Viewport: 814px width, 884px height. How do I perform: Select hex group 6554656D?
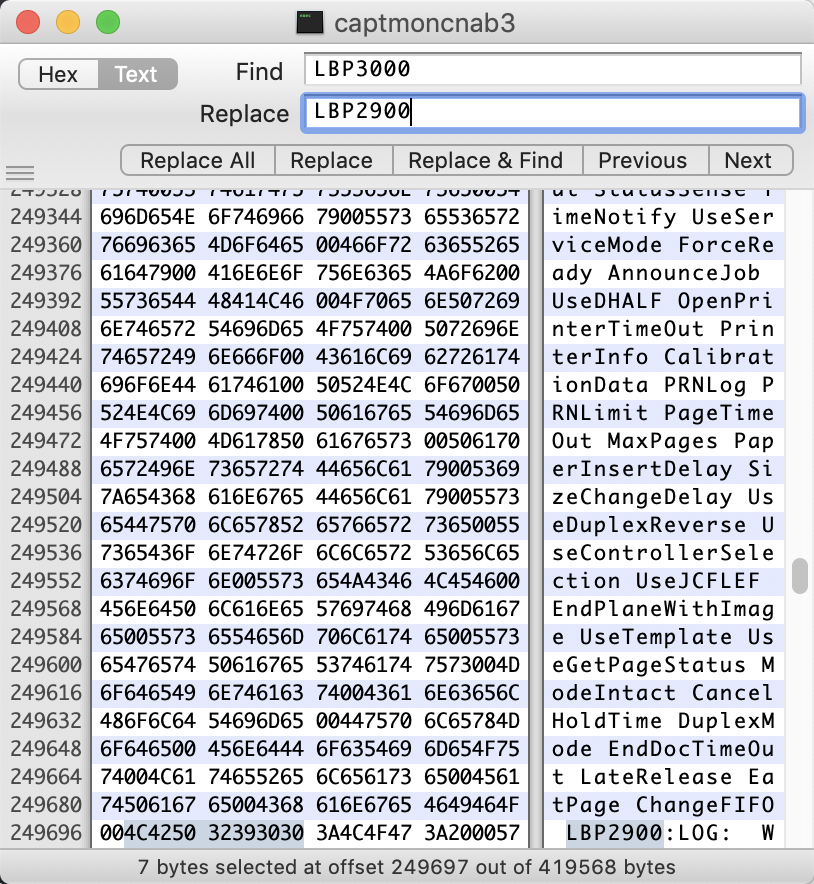256,637
